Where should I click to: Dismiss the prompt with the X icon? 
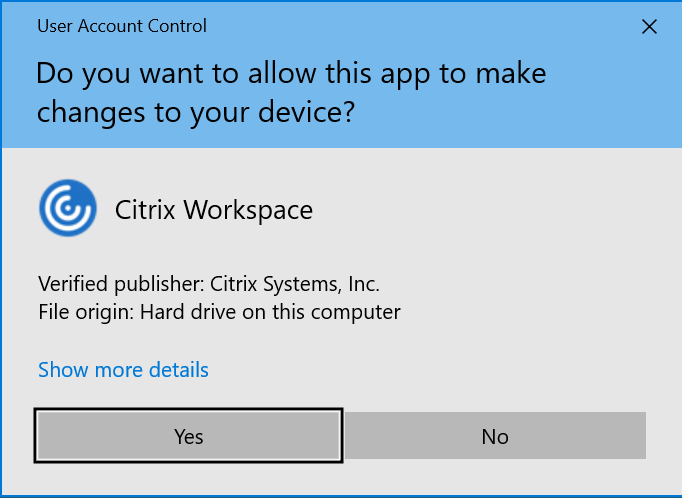pos(649,27)
